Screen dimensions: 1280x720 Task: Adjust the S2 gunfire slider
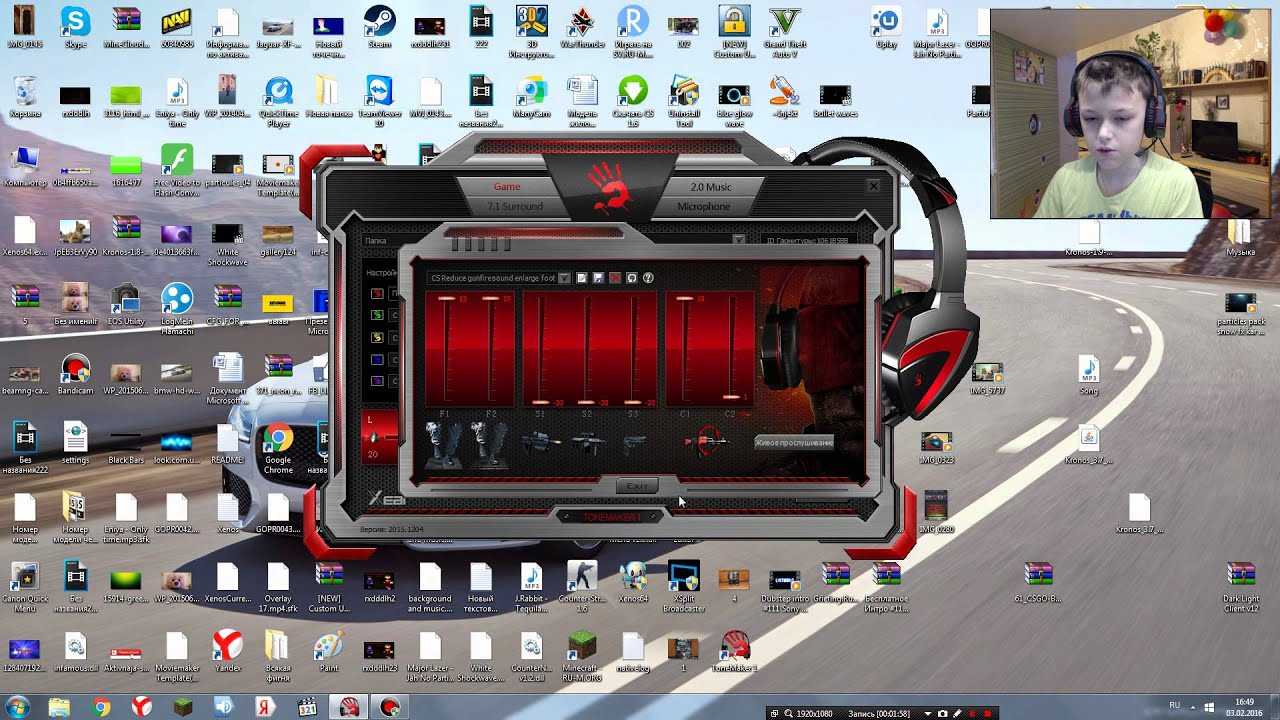point(587,350)
